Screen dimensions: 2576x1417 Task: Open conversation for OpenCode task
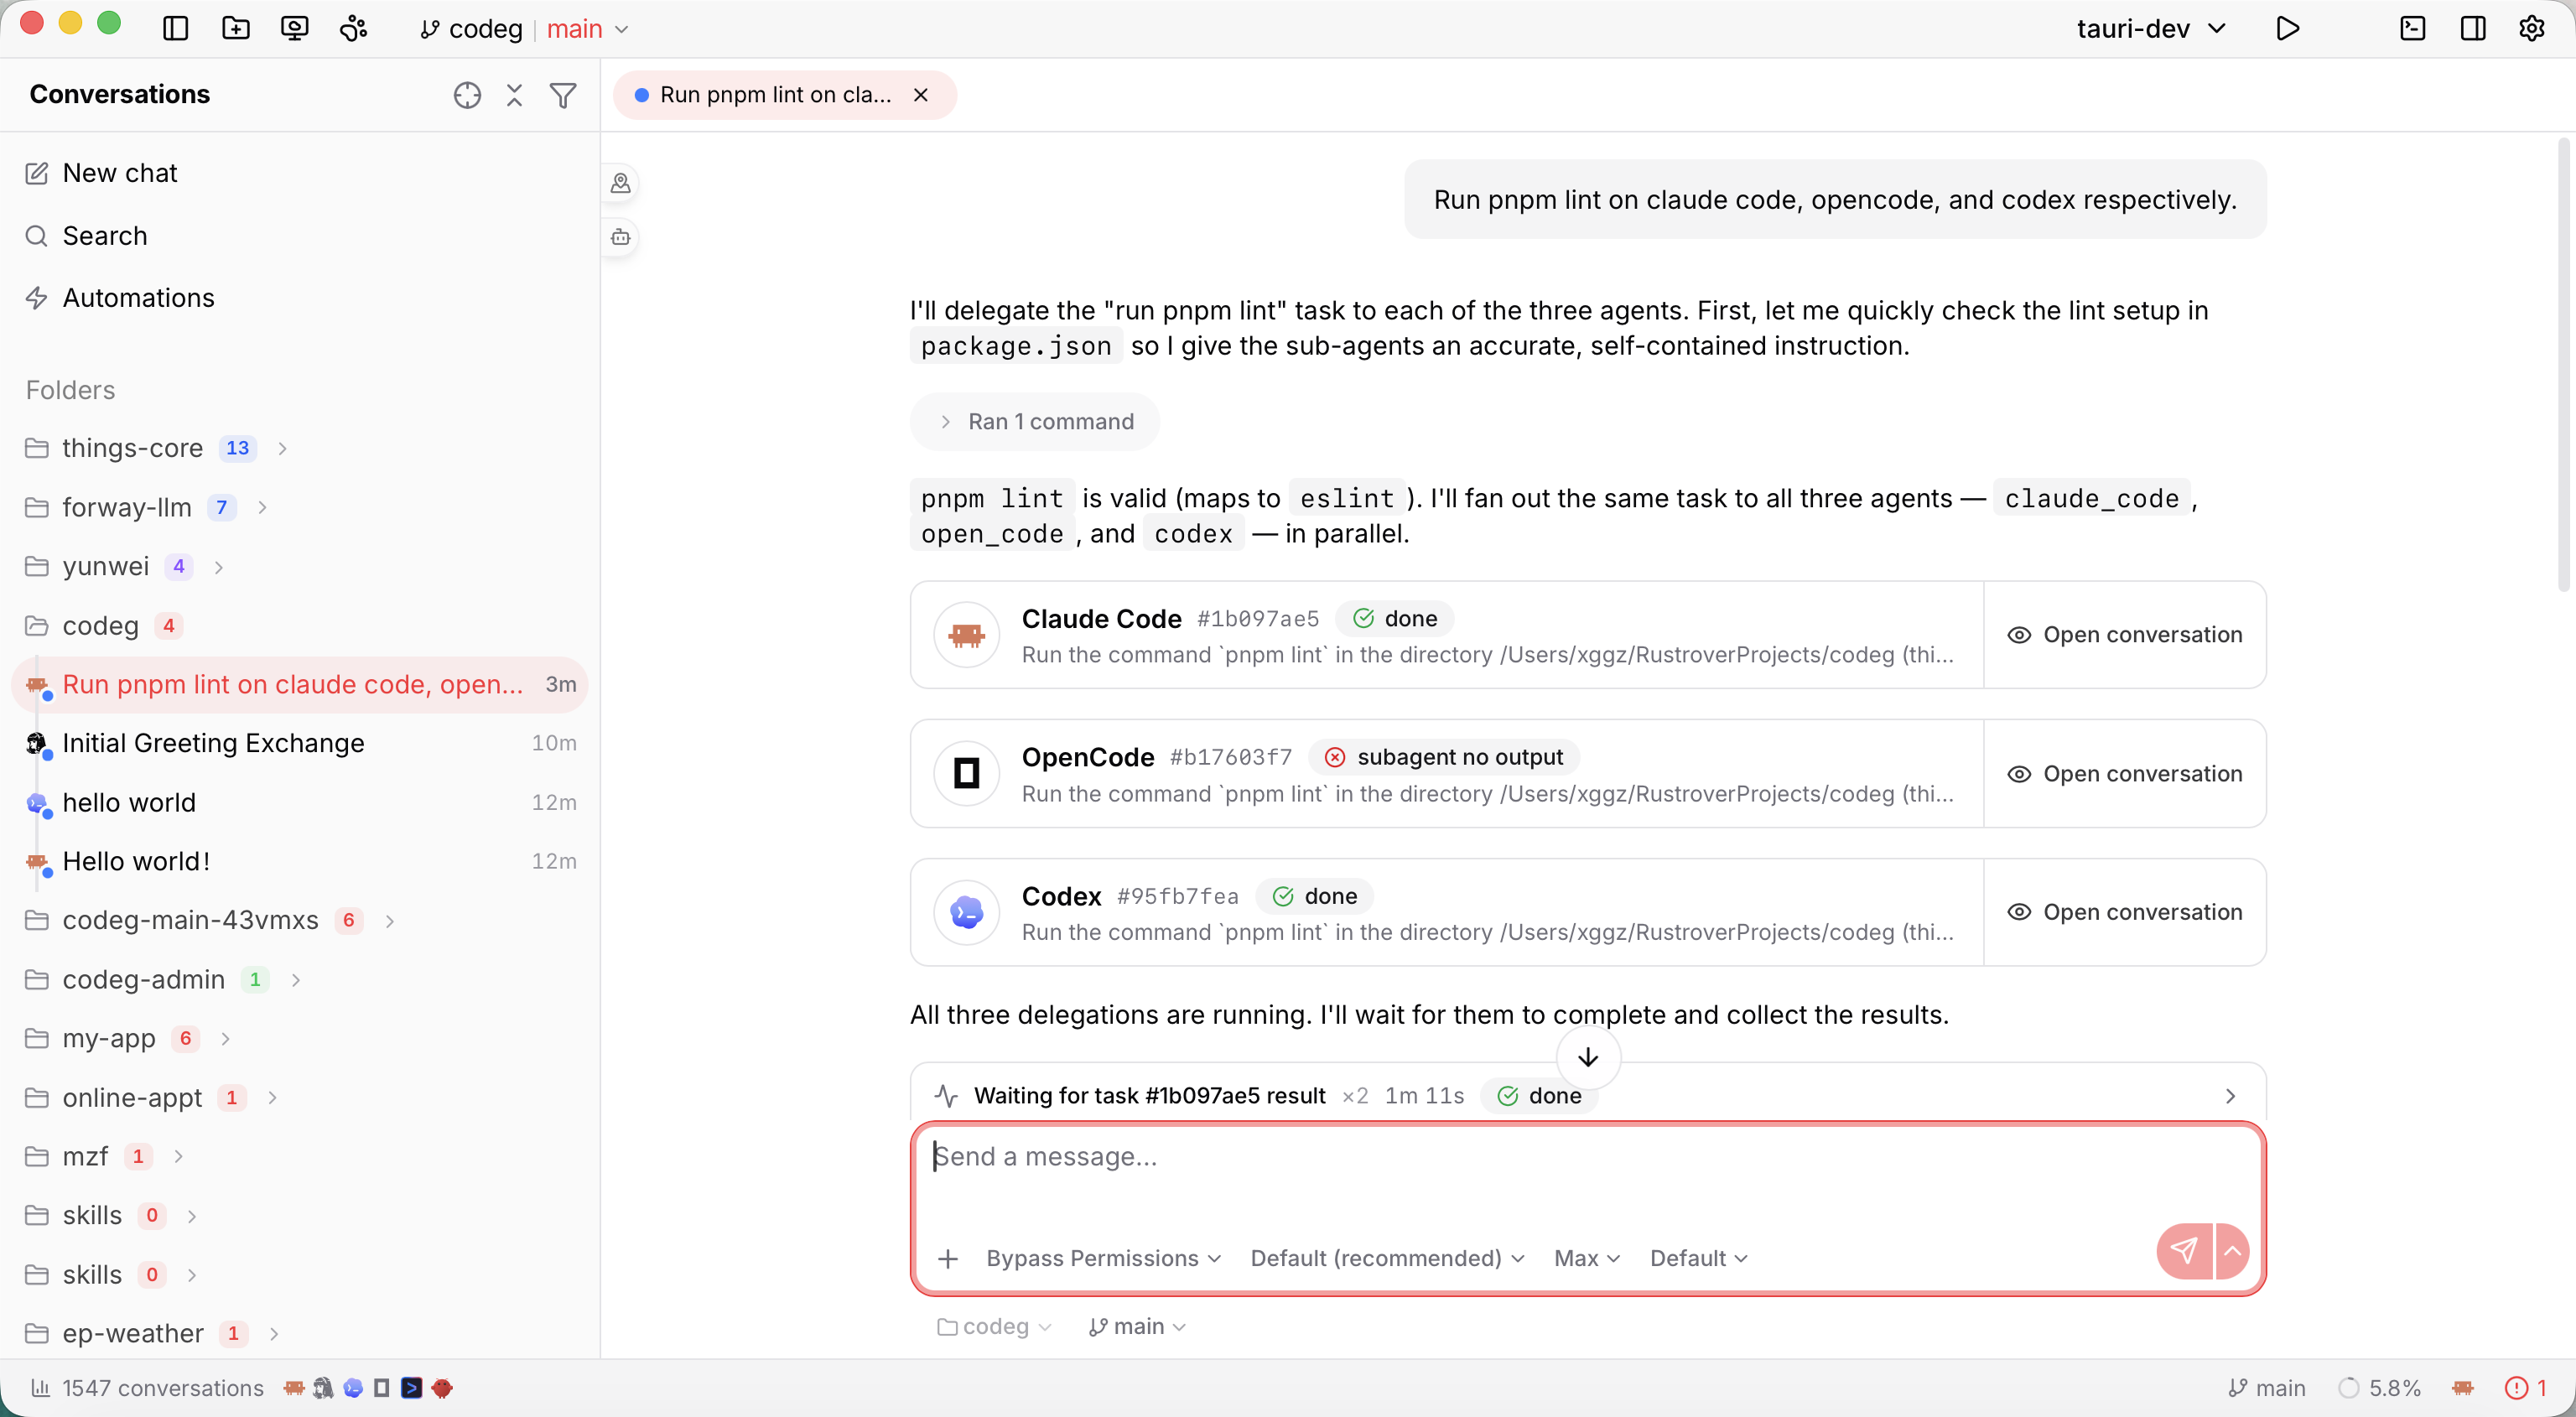point(2125,774)
